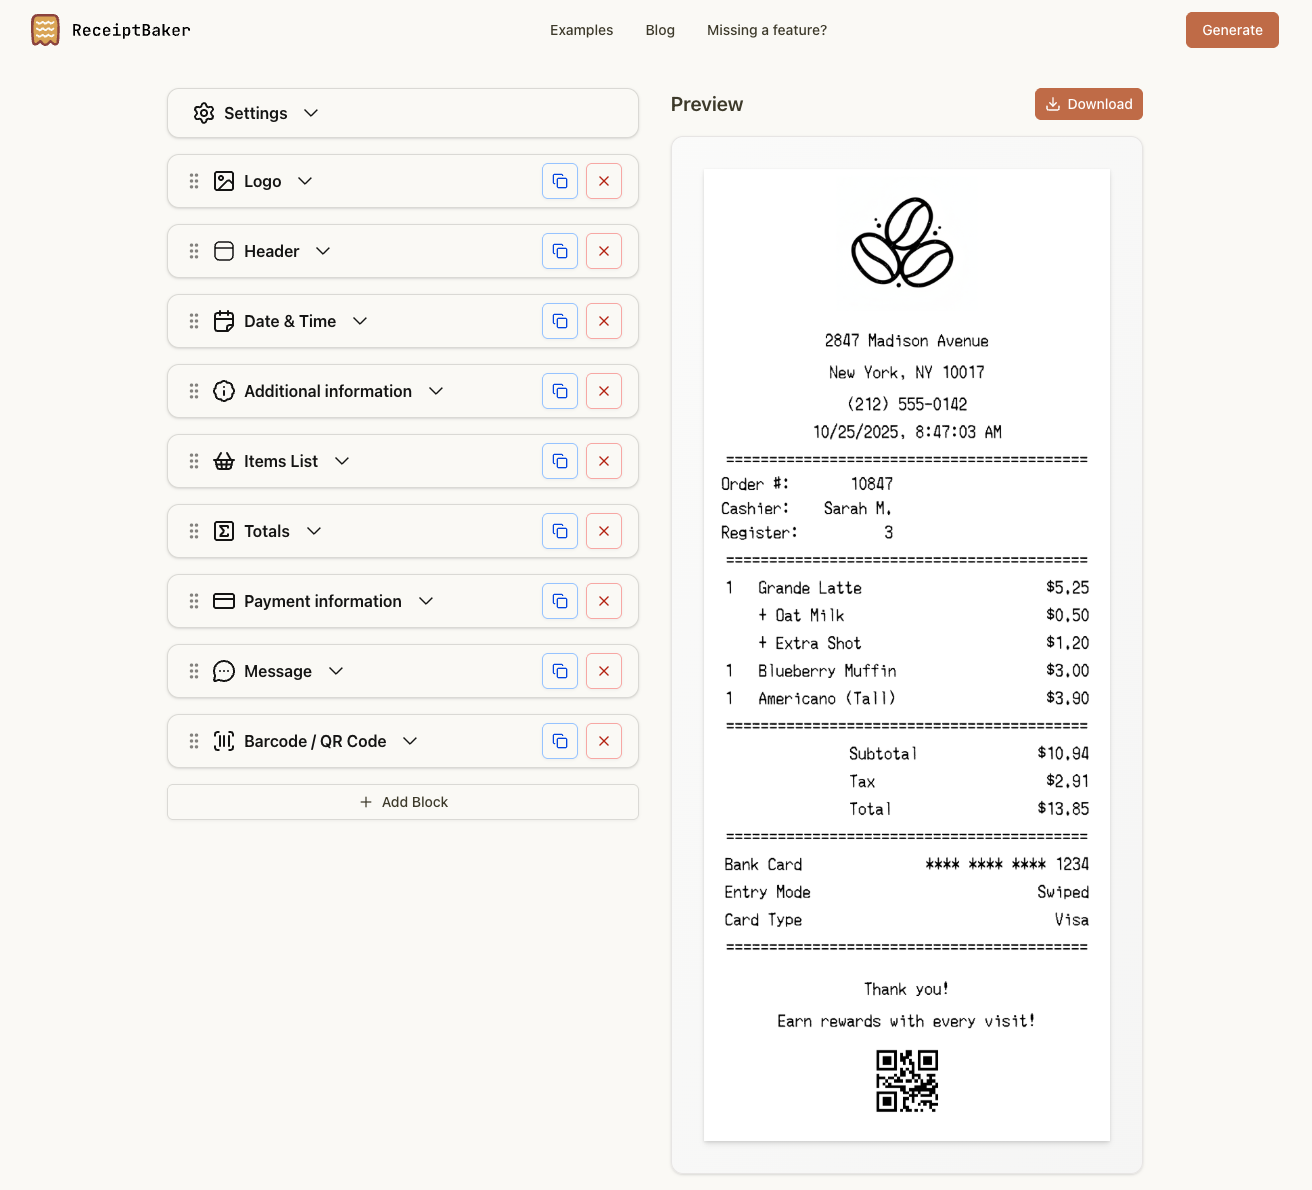Add a new block
This screenshot has height=1190, width=1312.
click(x=403, y=802)
